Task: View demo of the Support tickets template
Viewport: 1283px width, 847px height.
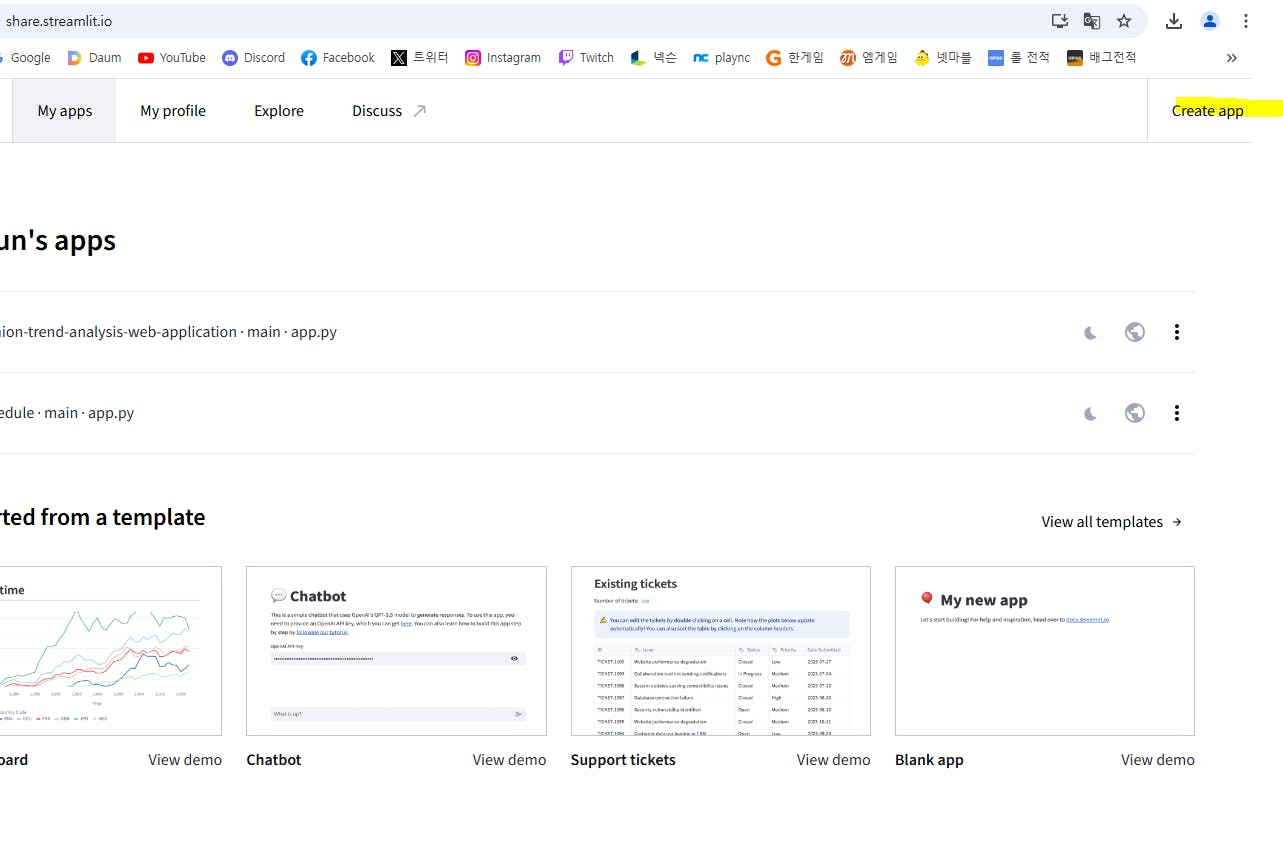Action: coord(834,760)
